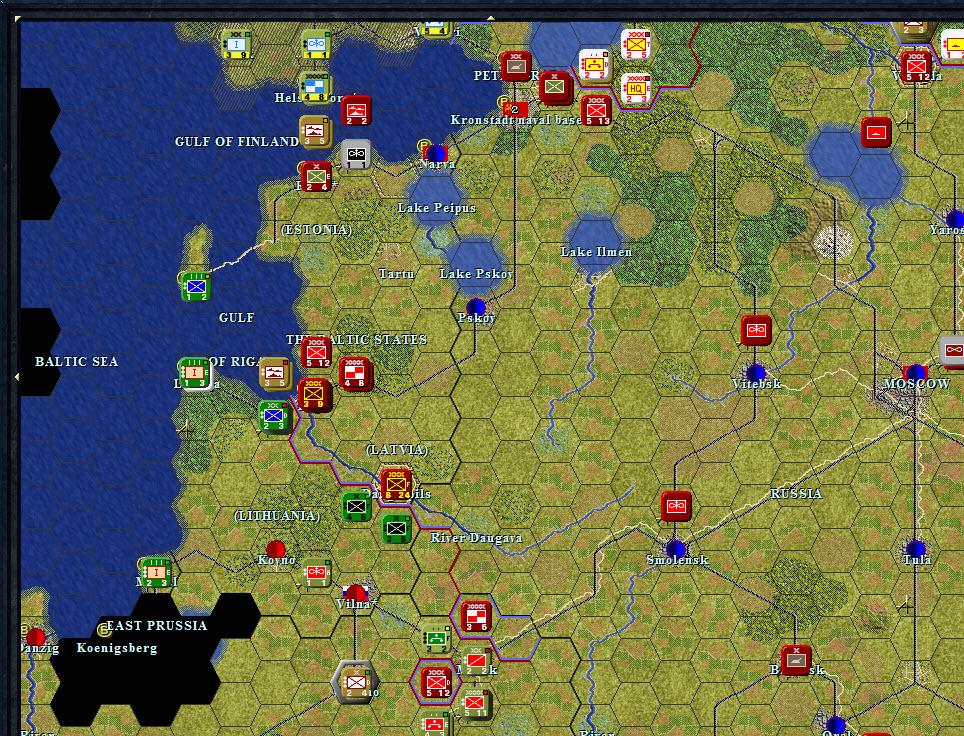Select the green fortress unit marked 1 3
Screen dimensions: 964x736
pos(194,373)
